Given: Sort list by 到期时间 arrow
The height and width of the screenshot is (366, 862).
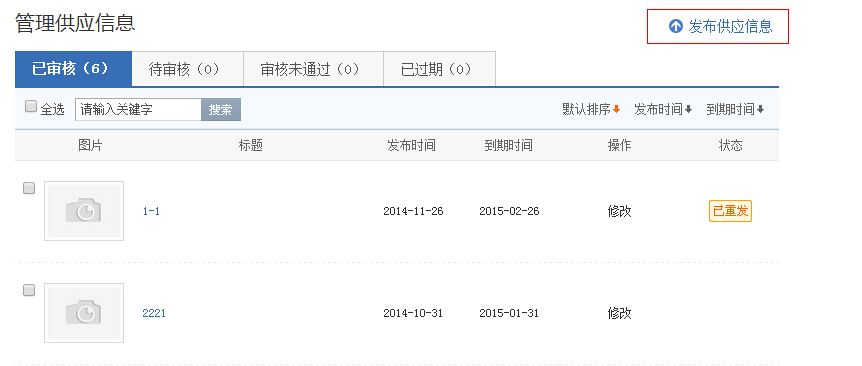Looking at the screenshot, I should pos(760,109).
